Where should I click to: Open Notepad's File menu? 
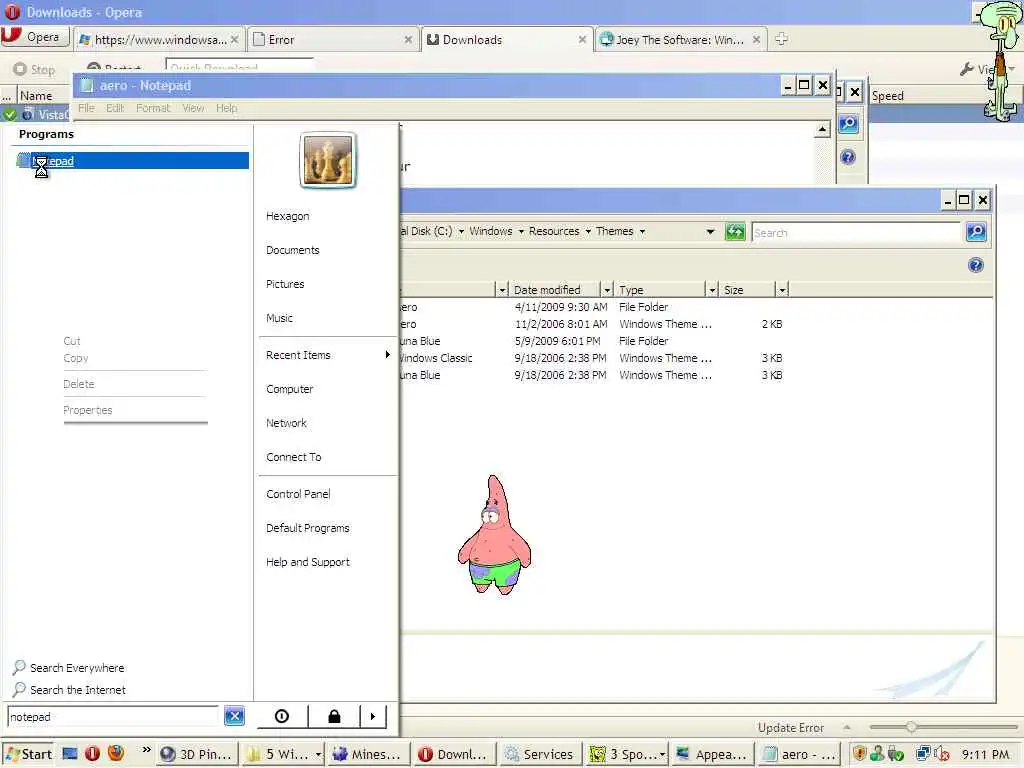pos(86,108)
